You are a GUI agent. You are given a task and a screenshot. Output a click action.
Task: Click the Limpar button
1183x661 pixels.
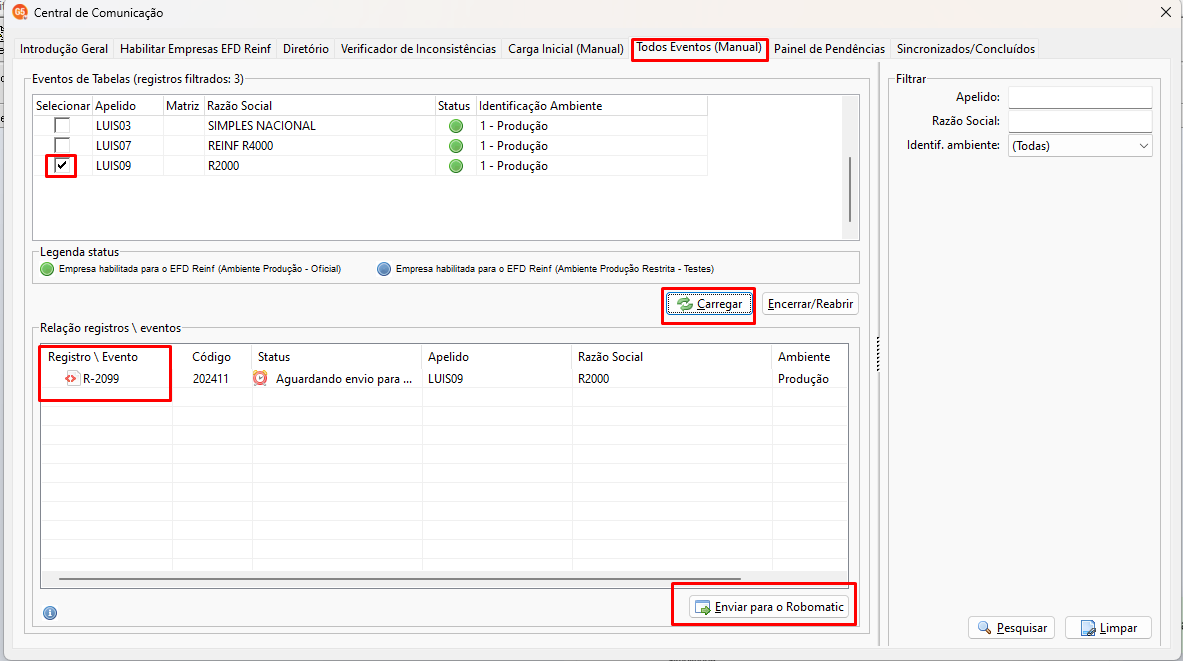pos(1108,628)
